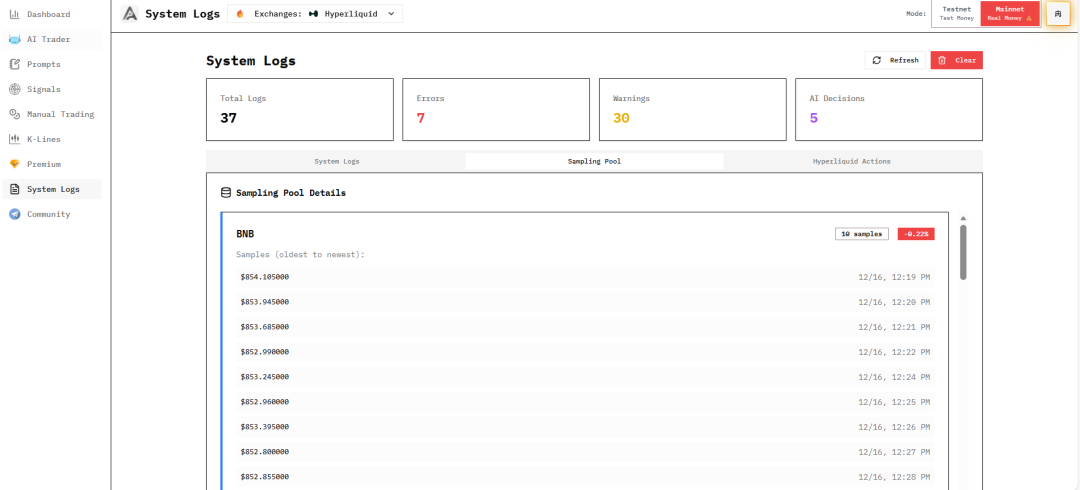Image resolution: width=1080 pixels, height=490 pixels.
Task: Click the Dashboard chart icon in sidebar
Action: pos(14,14)
